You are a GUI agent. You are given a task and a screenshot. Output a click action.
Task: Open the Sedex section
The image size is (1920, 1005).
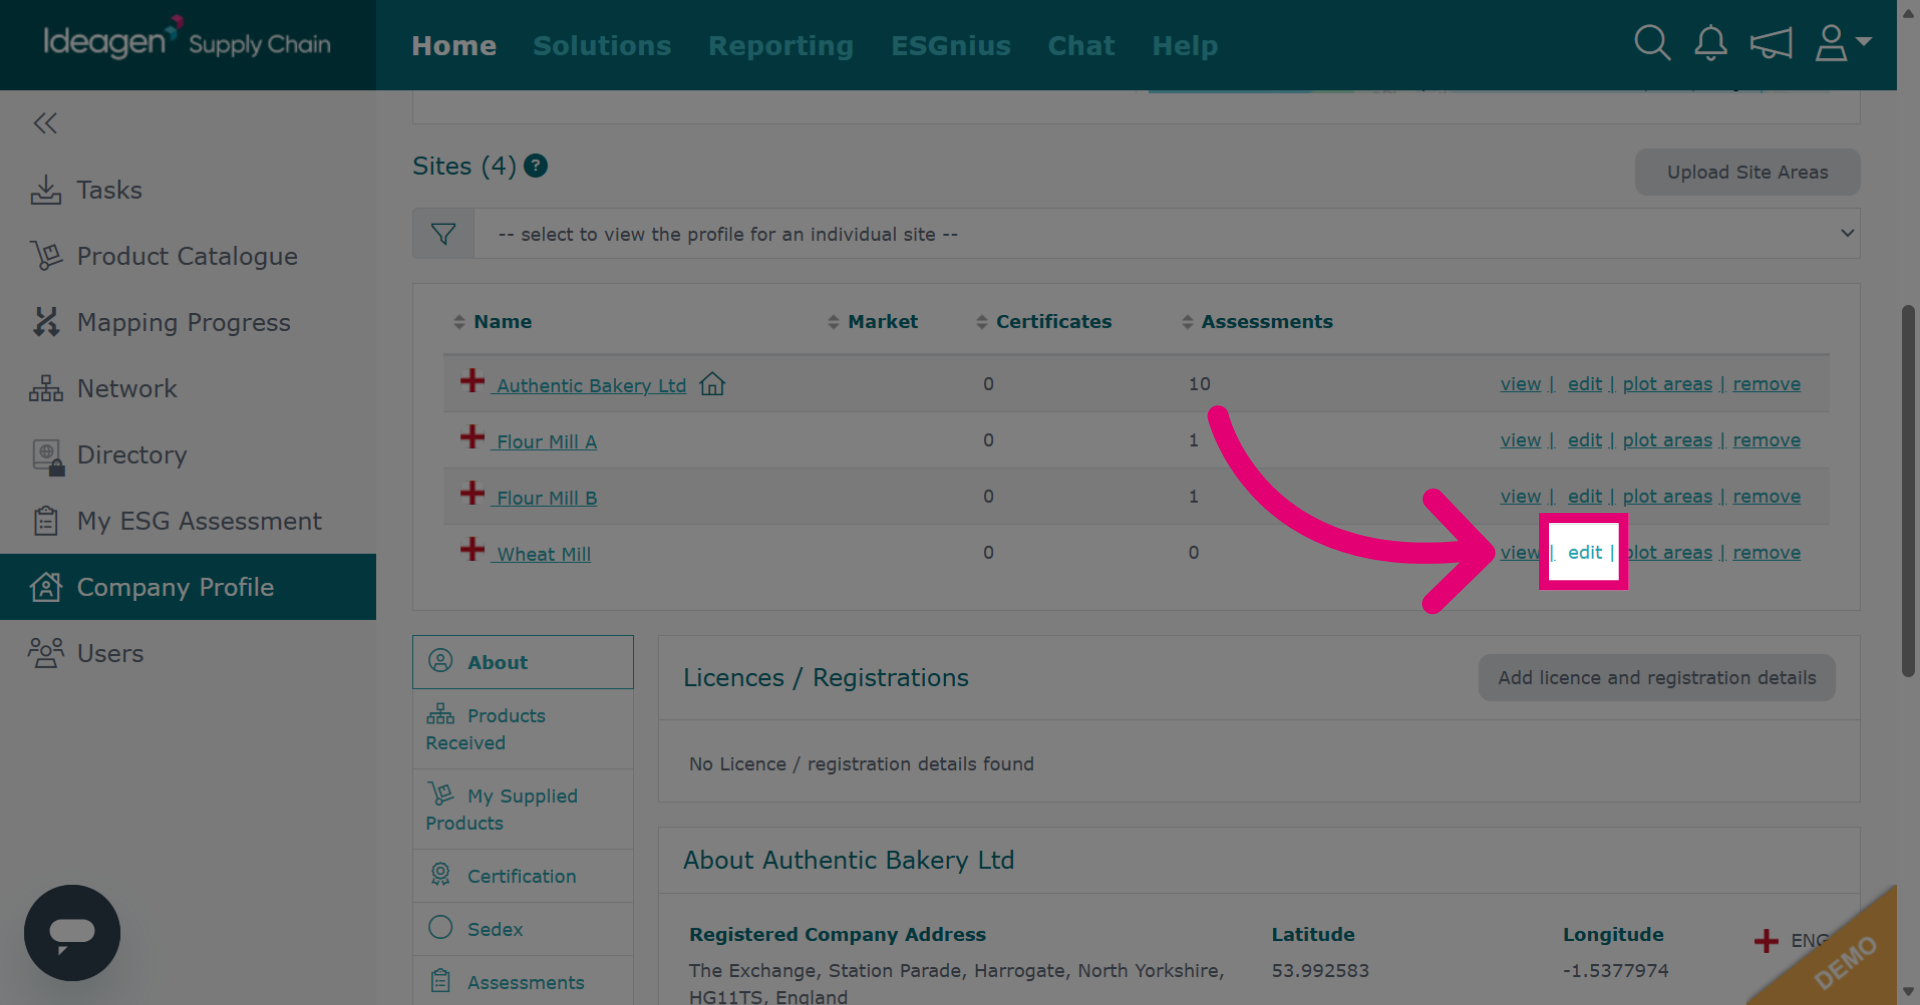click(x=523, y=929)
